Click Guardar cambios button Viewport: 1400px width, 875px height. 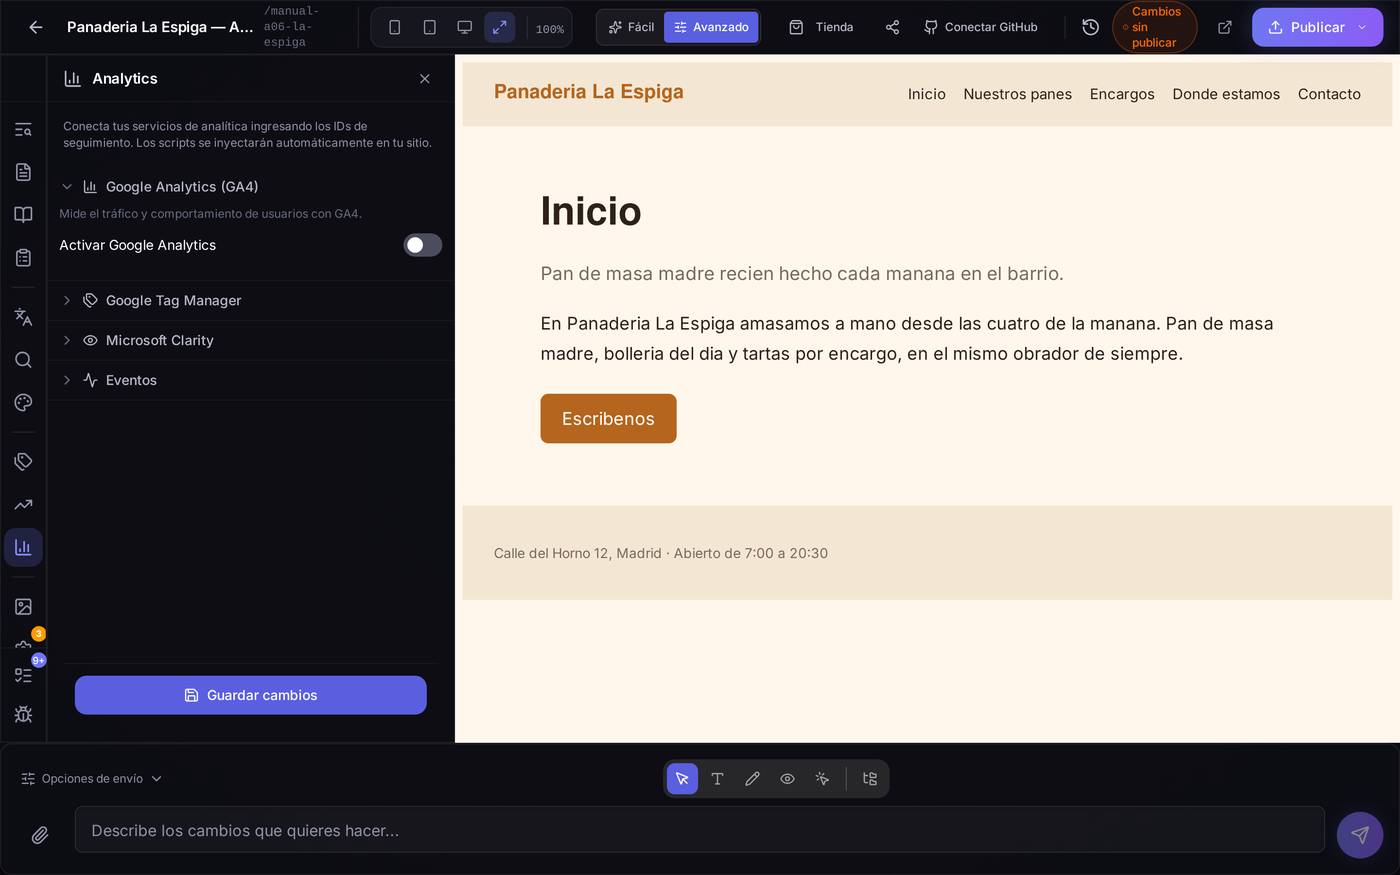point(251,695)
